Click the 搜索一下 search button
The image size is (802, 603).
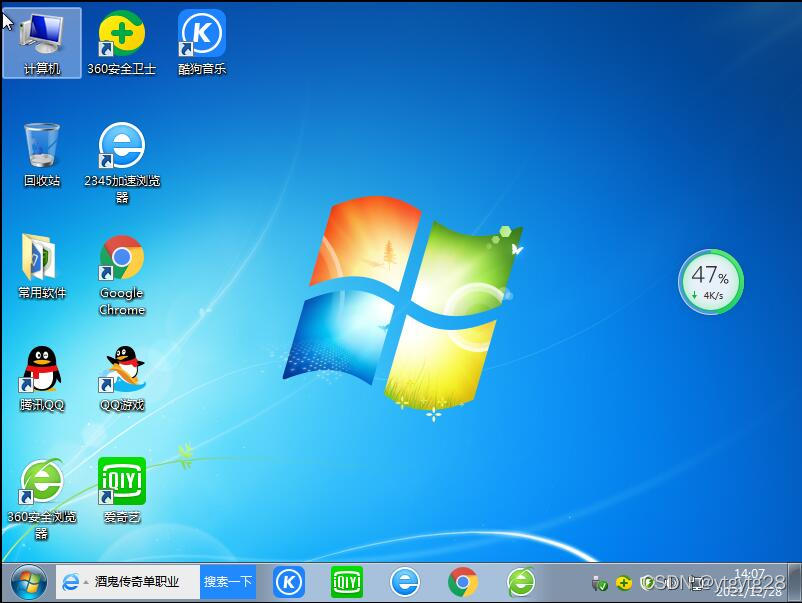228,582
